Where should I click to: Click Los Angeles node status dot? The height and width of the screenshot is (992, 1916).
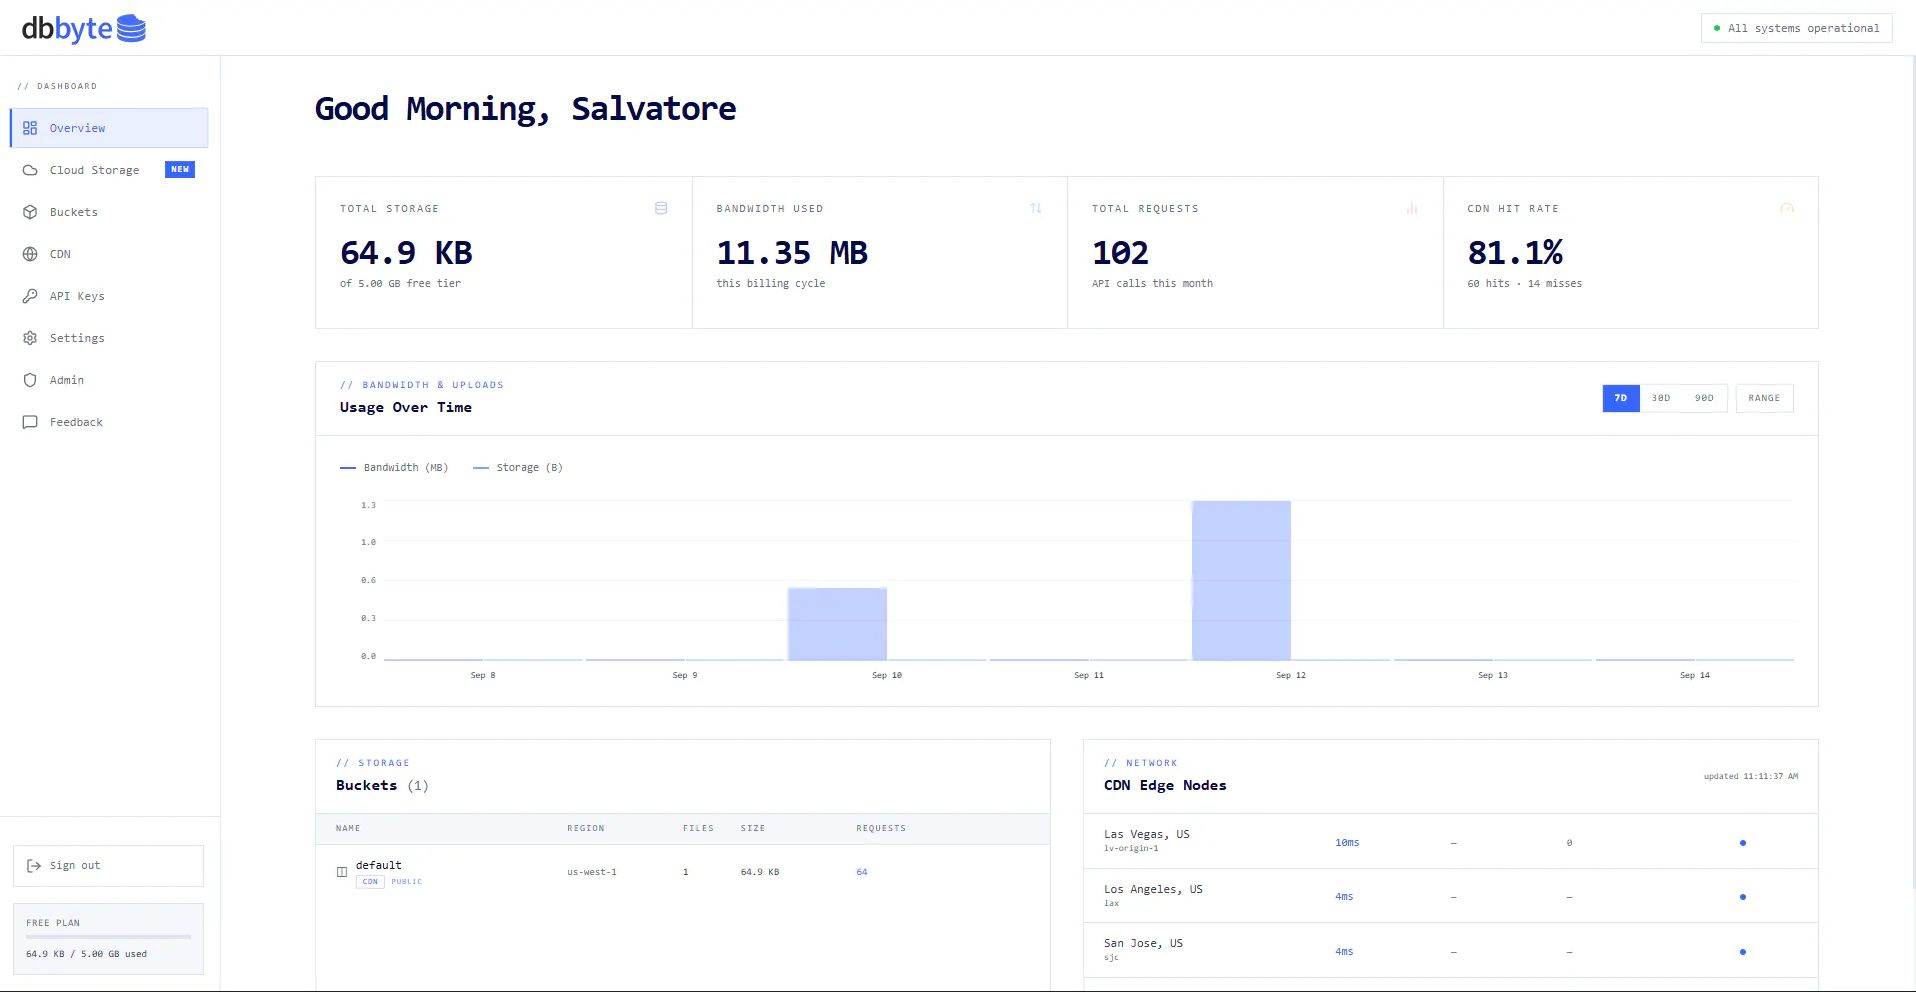point(1743,897)
